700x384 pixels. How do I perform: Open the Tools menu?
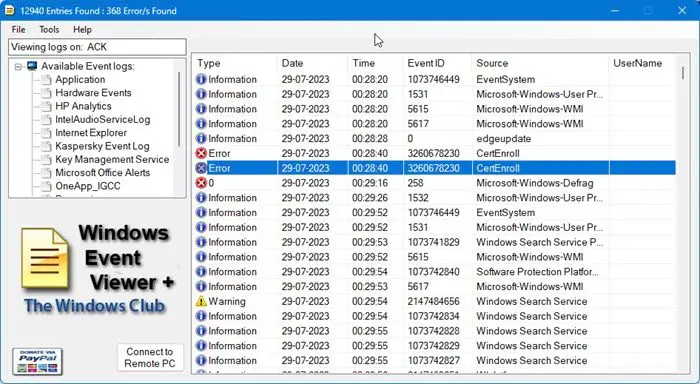tap(49, 29)
